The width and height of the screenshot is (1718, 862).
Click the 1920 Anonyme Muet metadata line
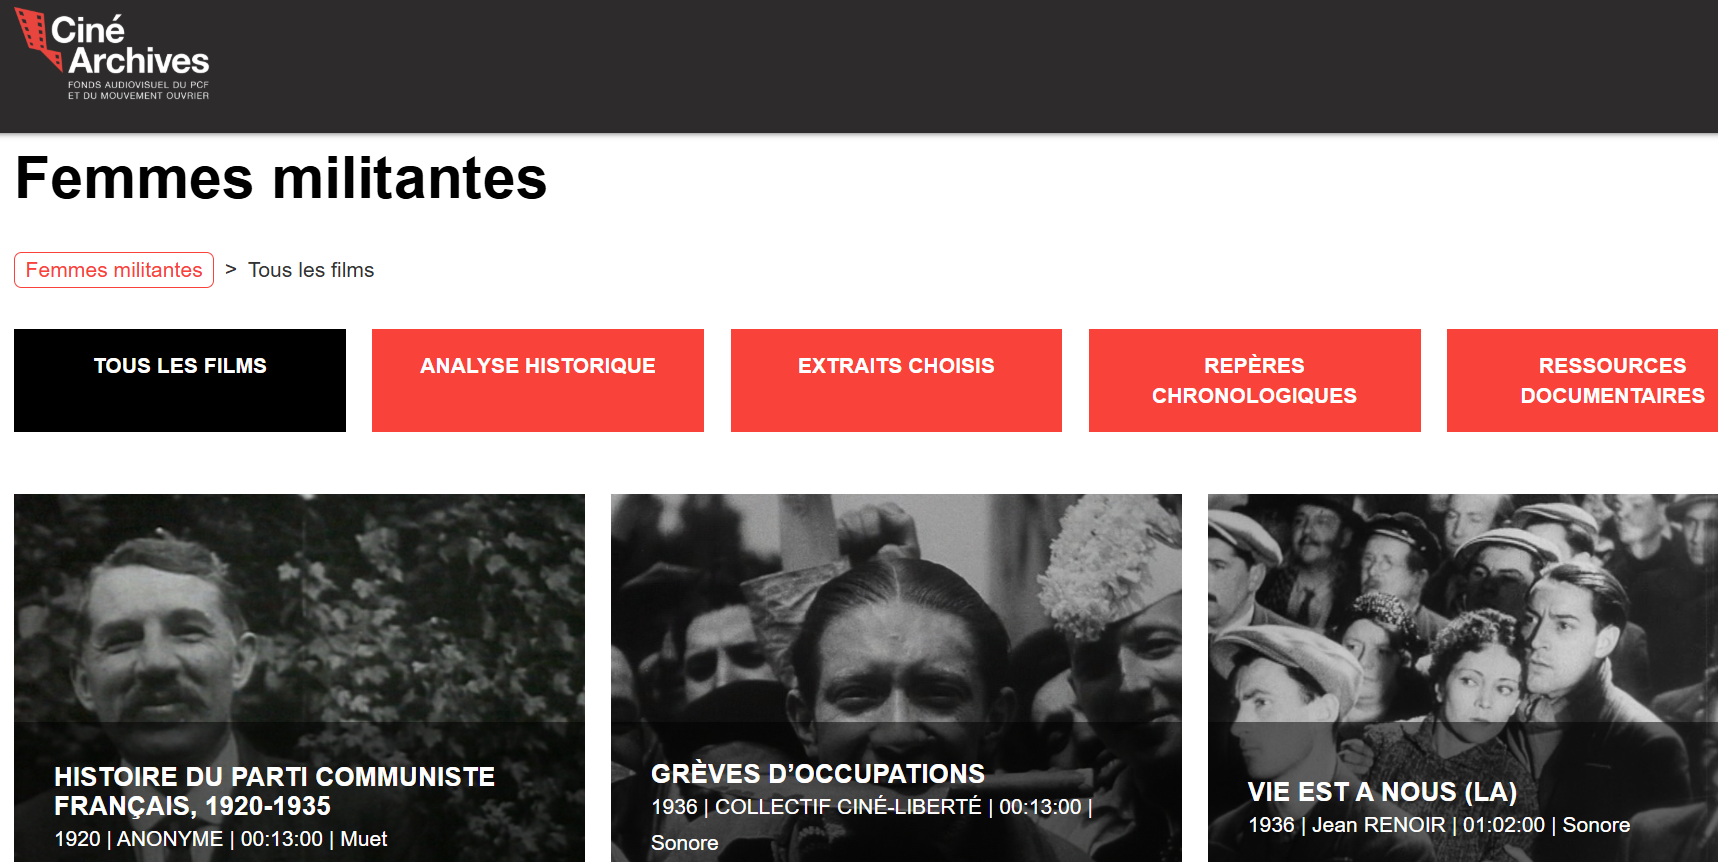click(x=221, y=839)
